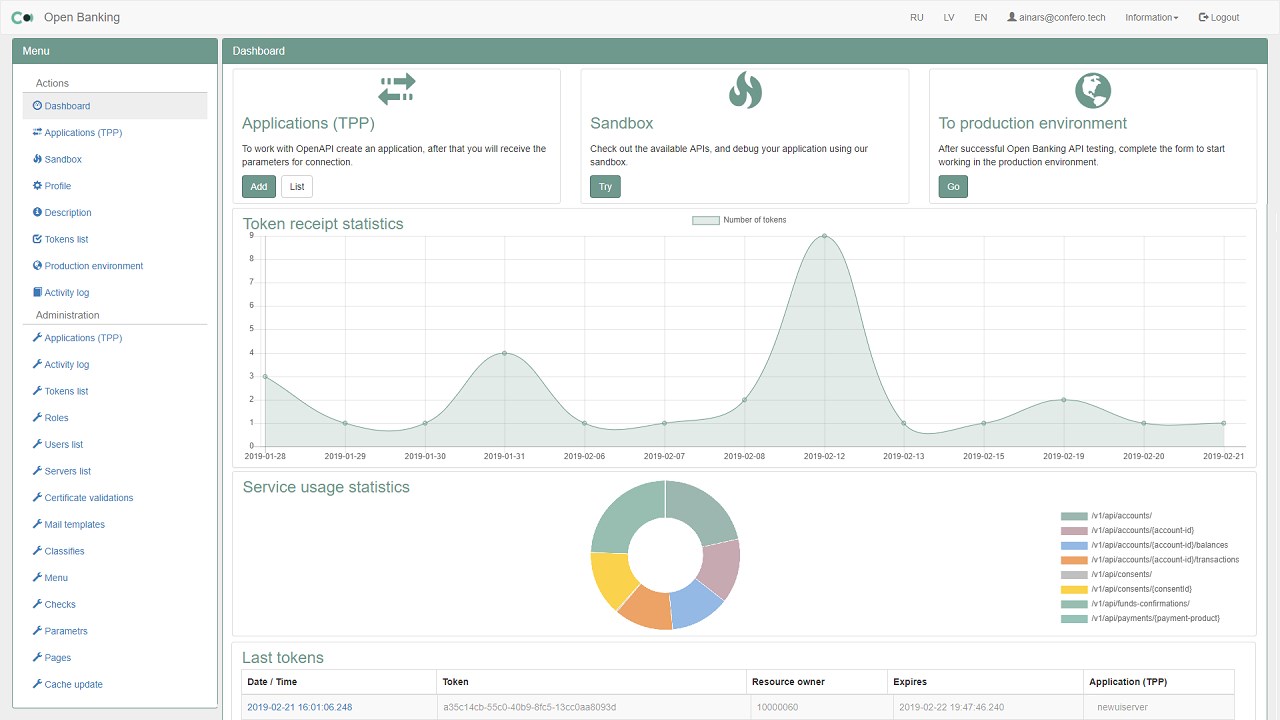
Task: Open Tokens list under Actions
Action: click(x=66, y=239)
